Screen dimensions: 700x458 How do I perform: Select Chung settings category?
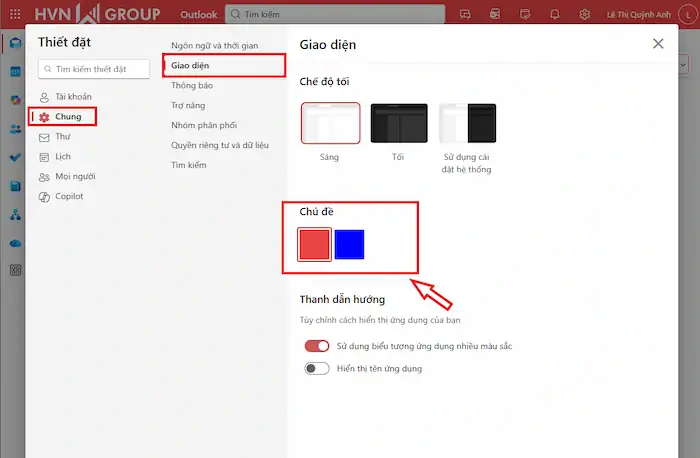62,117
